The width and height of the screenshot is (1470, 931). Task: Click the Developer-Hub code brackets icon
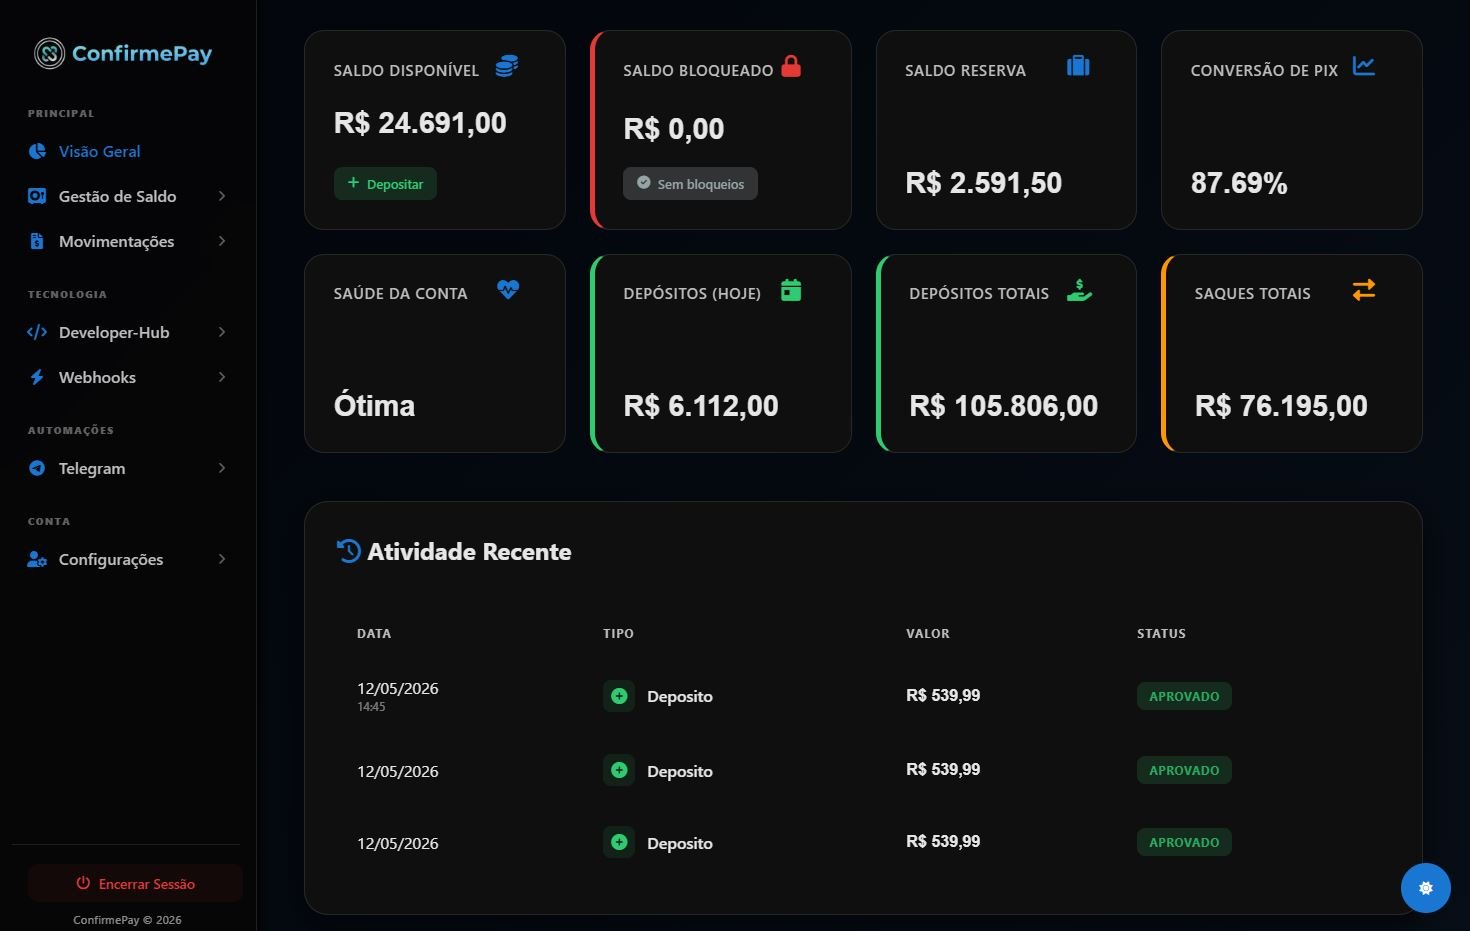pyautogui.click(x=37, y=332)
